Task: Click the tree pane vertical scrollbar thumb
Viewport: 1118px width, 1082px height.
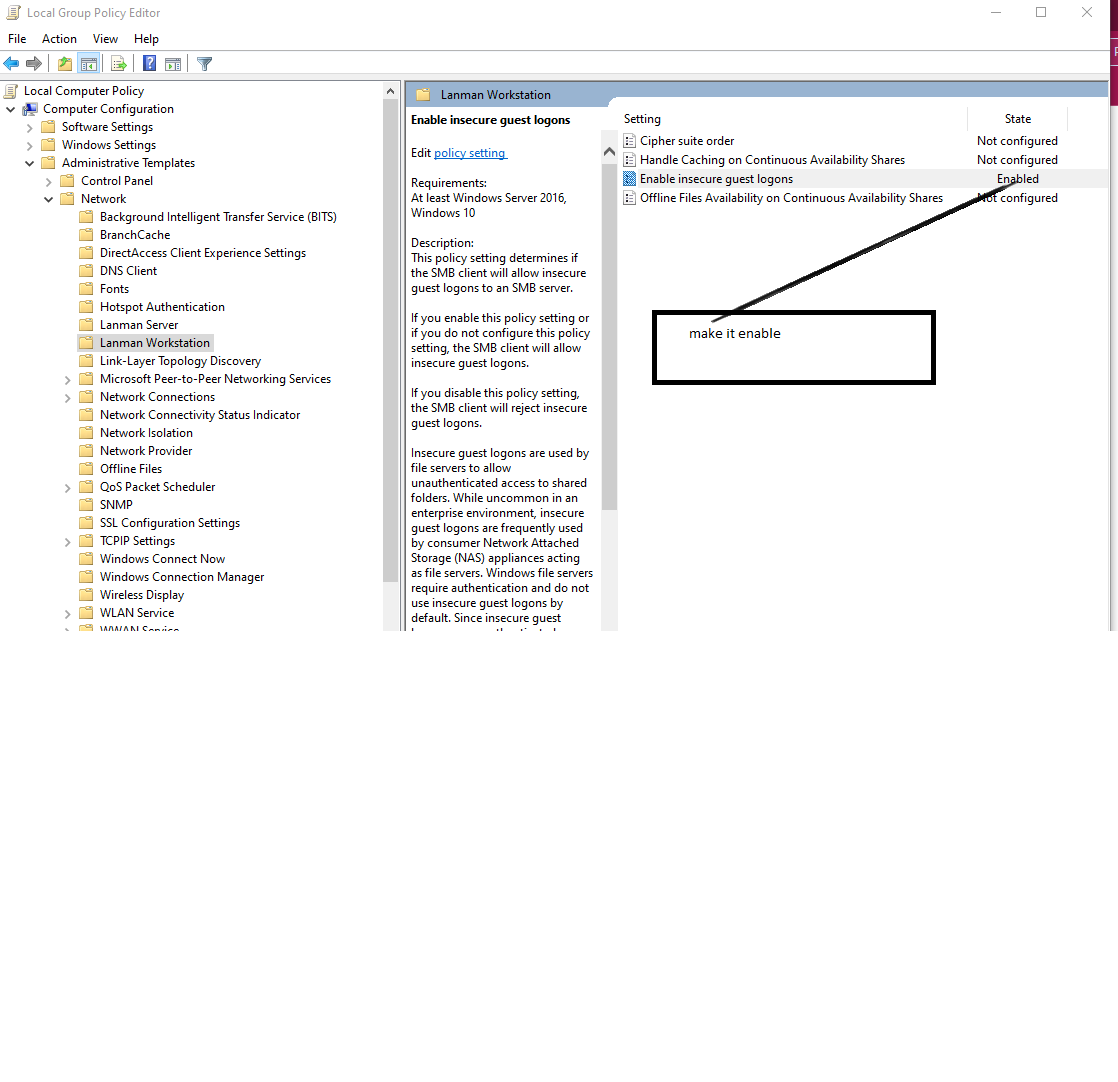Action: pos(390,341)
